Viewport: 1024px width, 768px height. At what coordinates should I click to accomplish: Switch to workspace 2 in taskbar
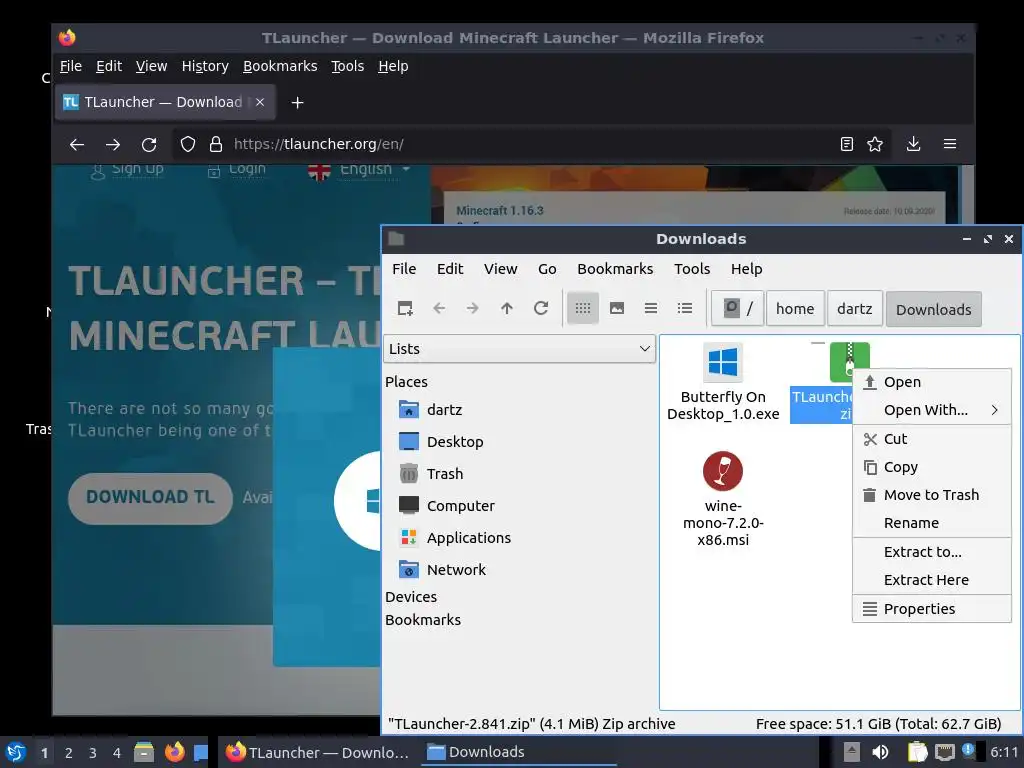pyautogui.click(x=69, y=753)
